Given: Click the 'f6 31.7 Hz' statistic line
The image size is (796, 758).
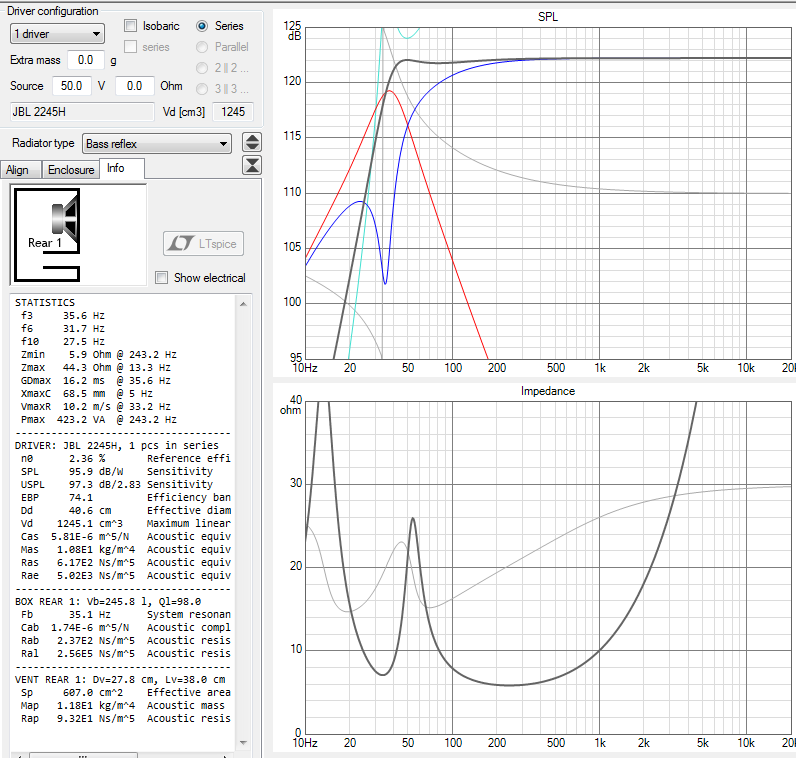Looking at the screenshot, I should 62,328.
